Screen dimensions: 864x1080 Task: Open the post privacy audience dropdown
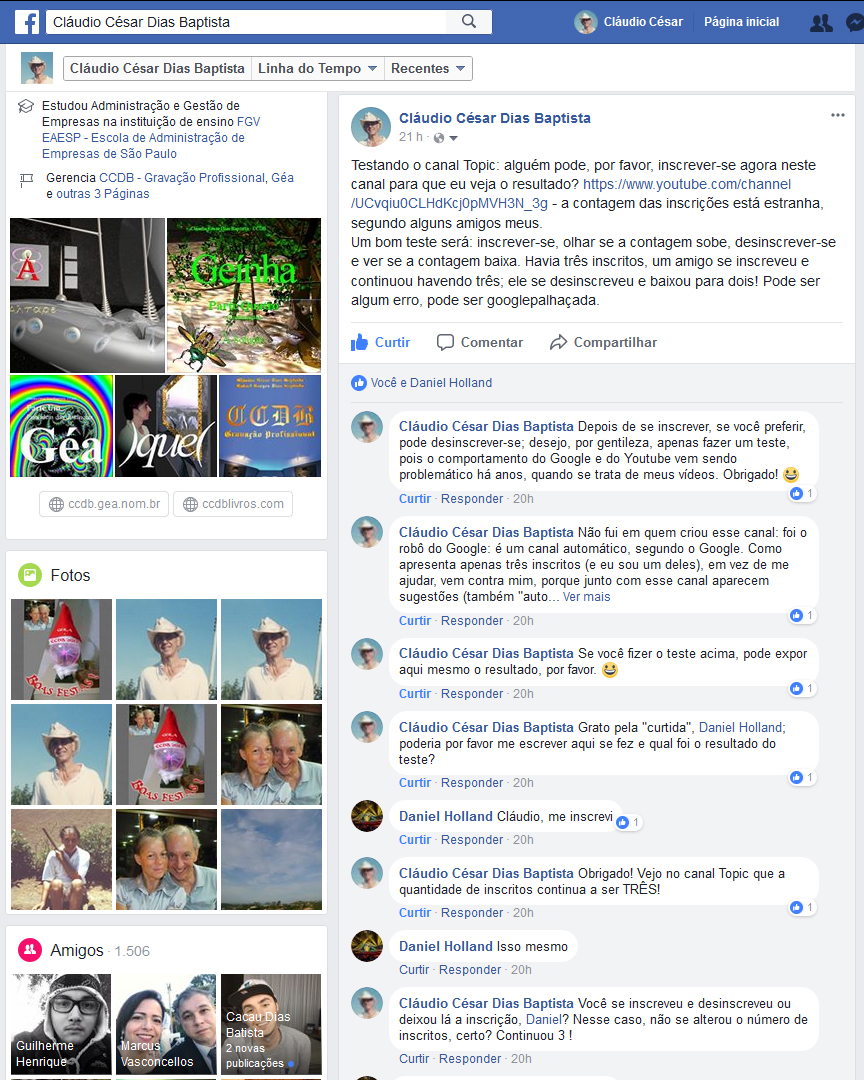[445, 138]
